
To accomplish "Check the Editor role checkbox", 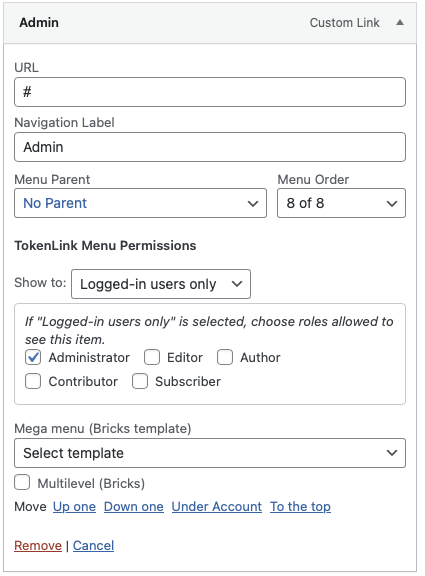I will click(152, 357).
